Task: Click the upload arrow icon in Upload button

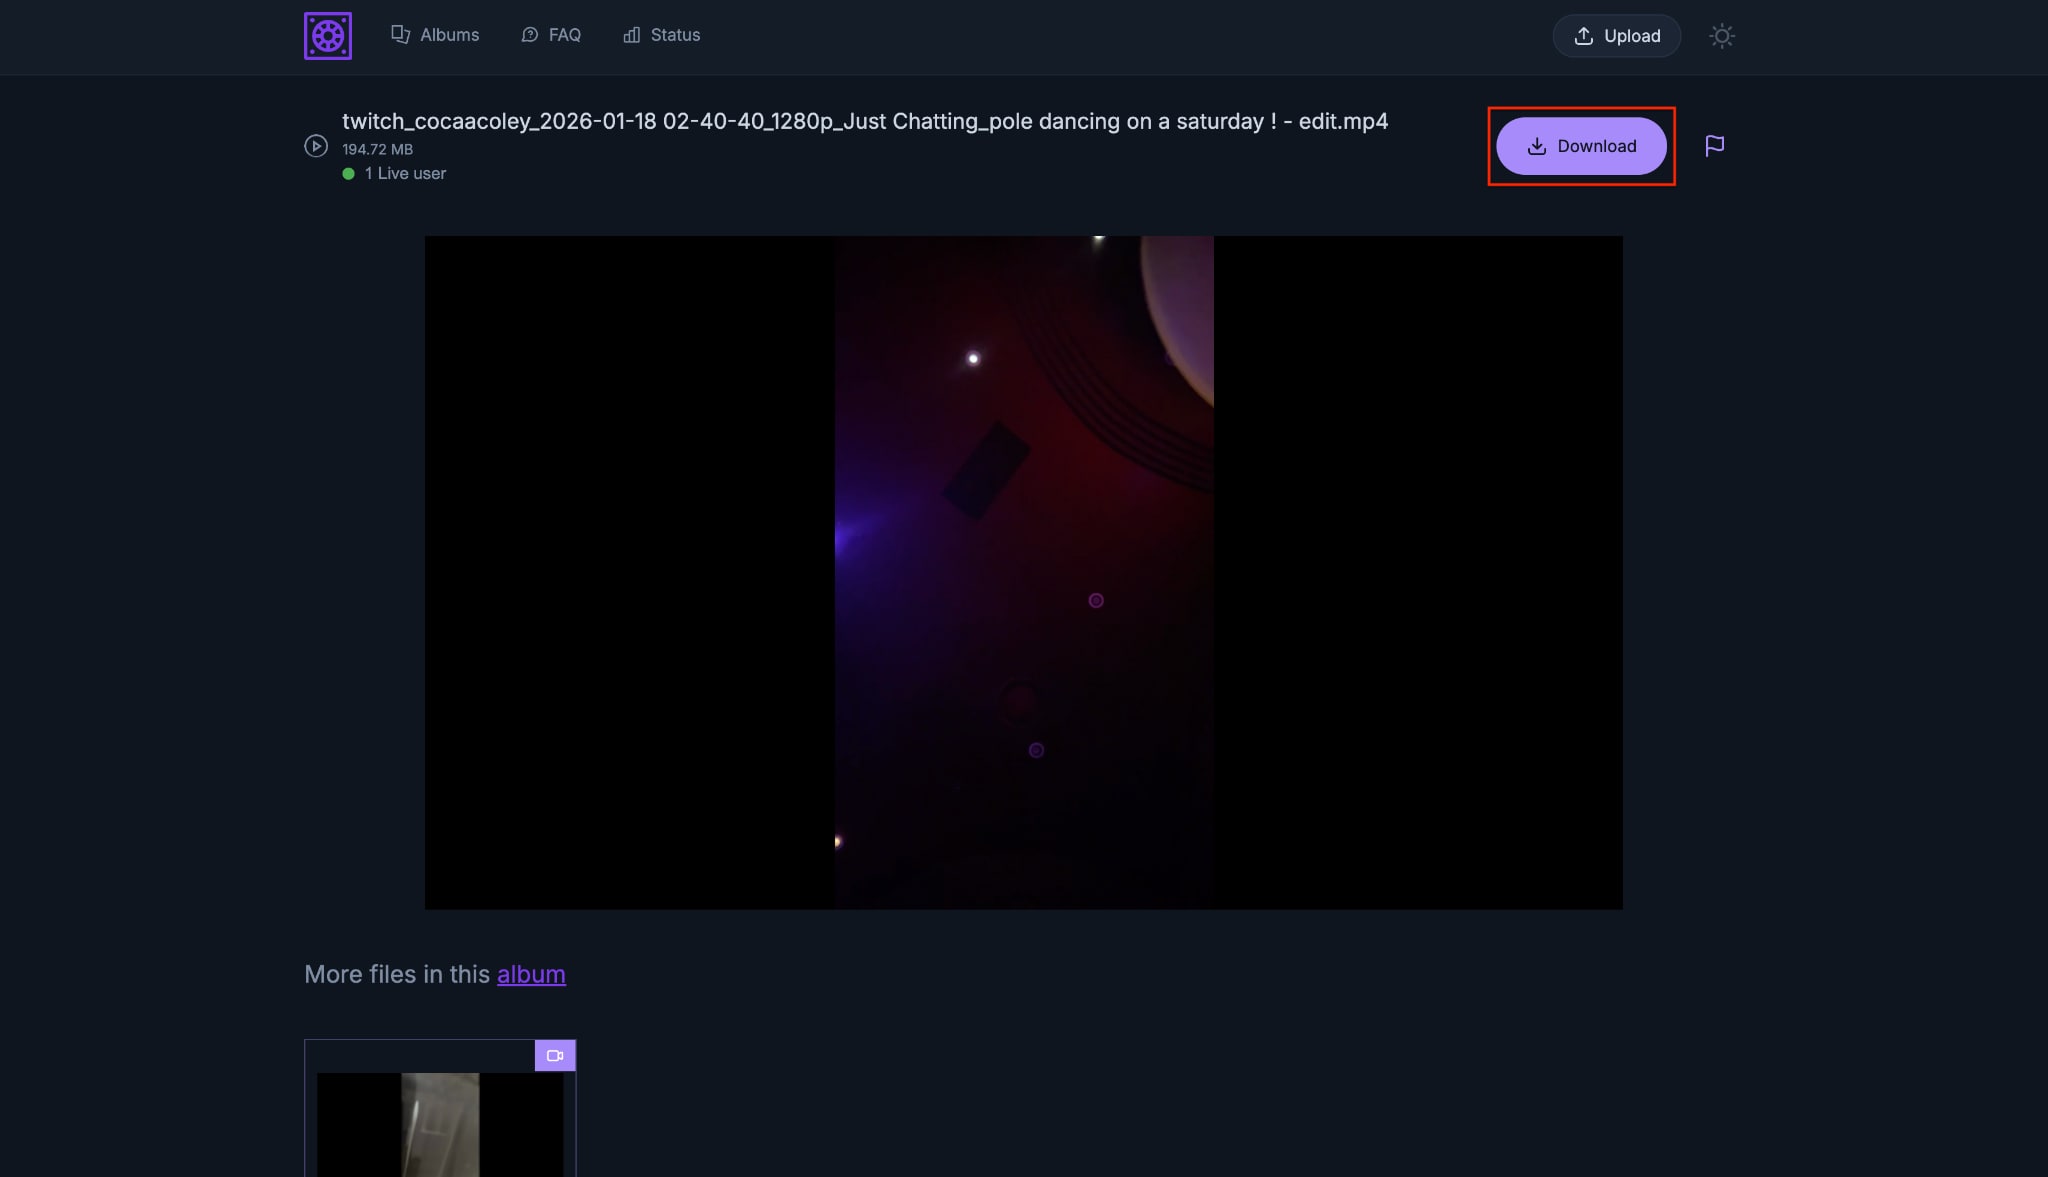Action: [1584, 35]
